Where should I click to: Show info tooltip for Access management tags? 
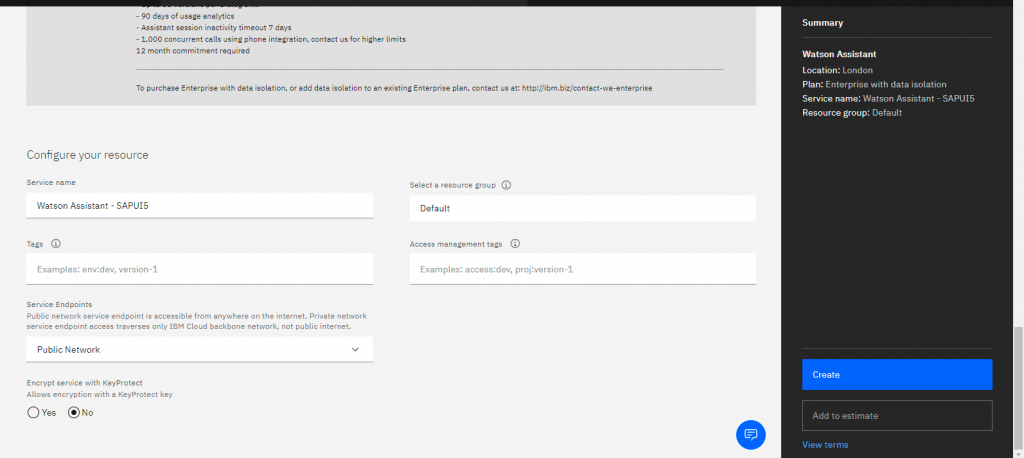tap(515, 244)
